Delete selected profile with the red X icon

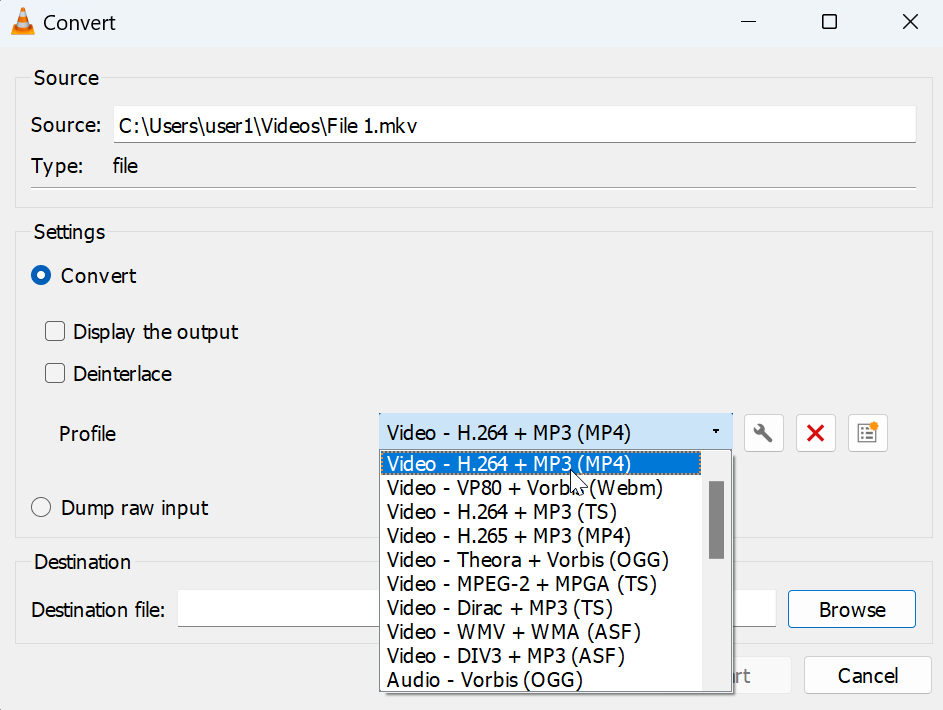[816, 433]
